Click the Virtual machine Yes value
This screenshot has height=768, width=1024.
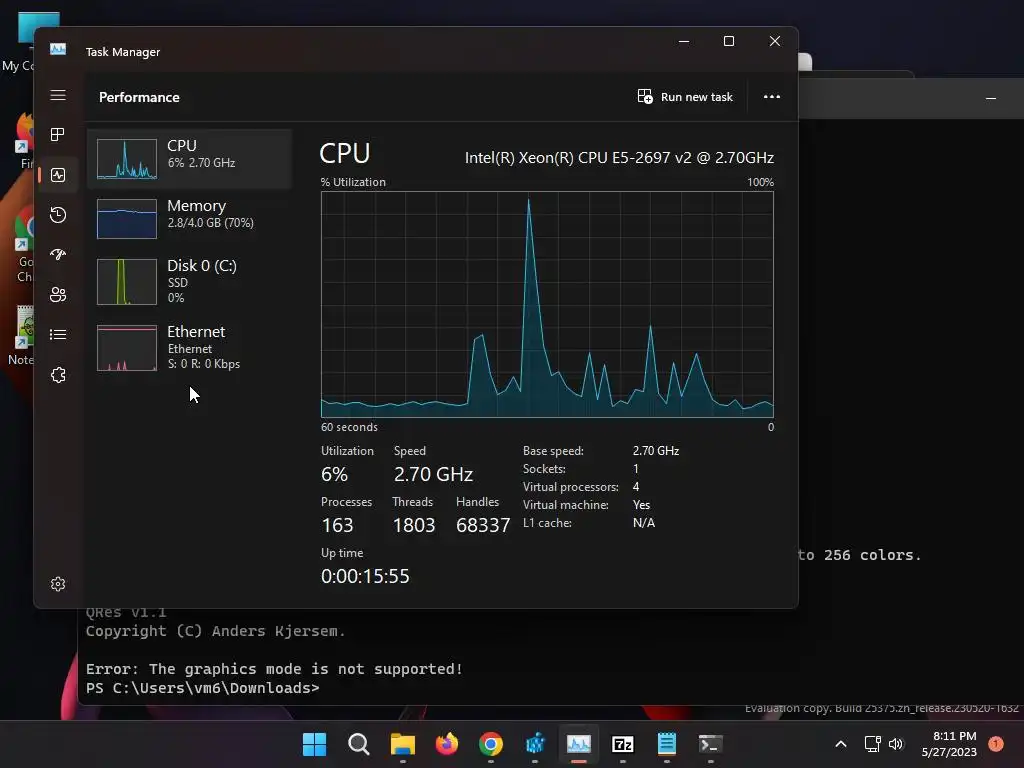[x=641, y=505]
